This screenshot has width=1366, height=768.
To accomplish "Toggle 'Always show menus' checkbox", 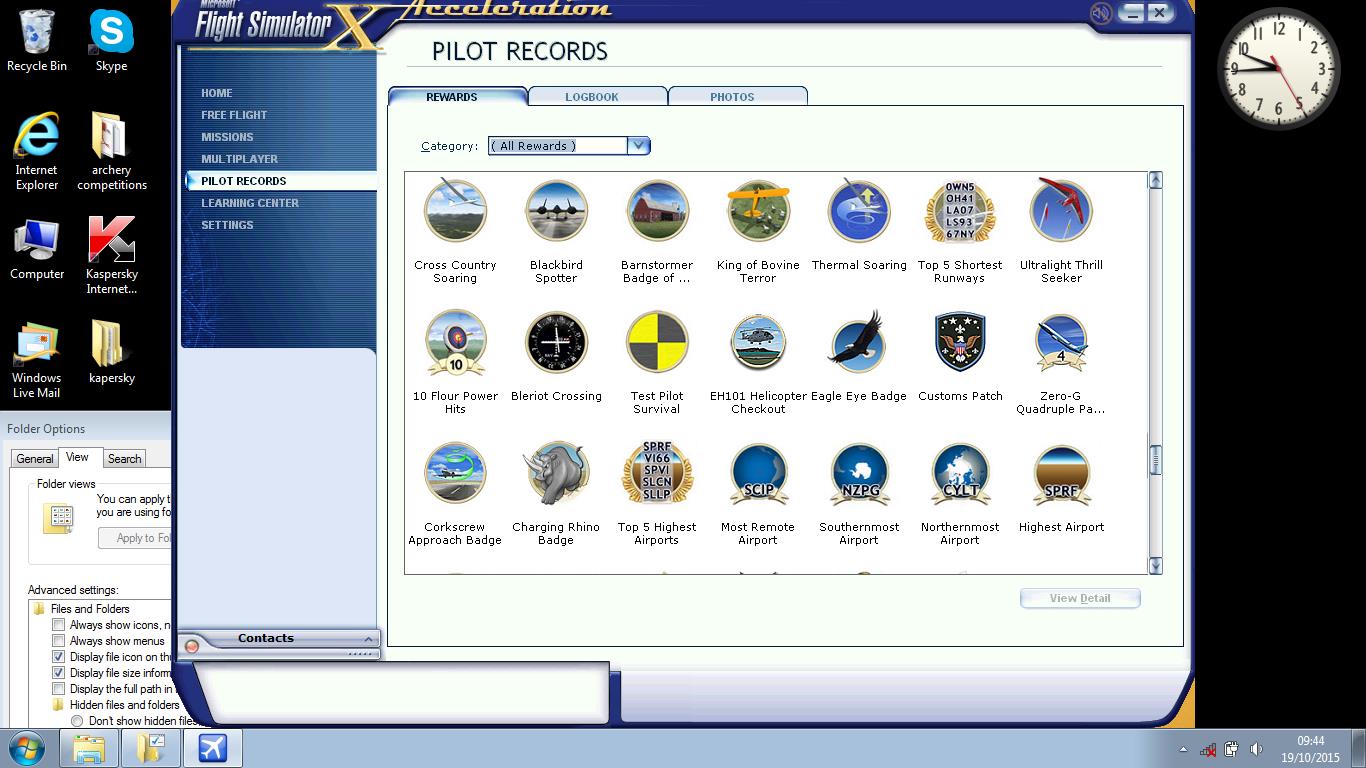I will [x=59, y=641].
